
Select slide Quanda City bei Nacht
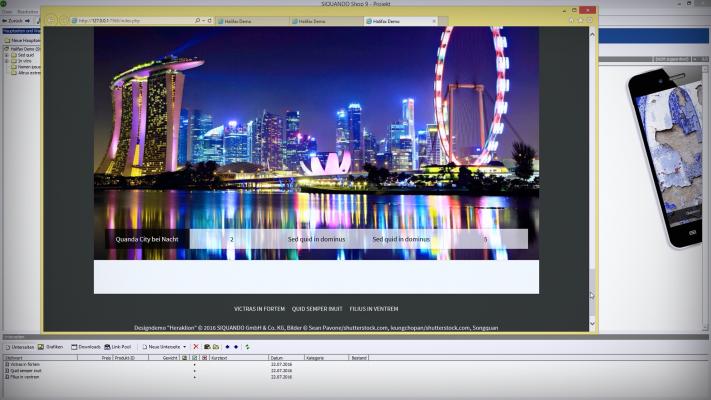point(147,239)
